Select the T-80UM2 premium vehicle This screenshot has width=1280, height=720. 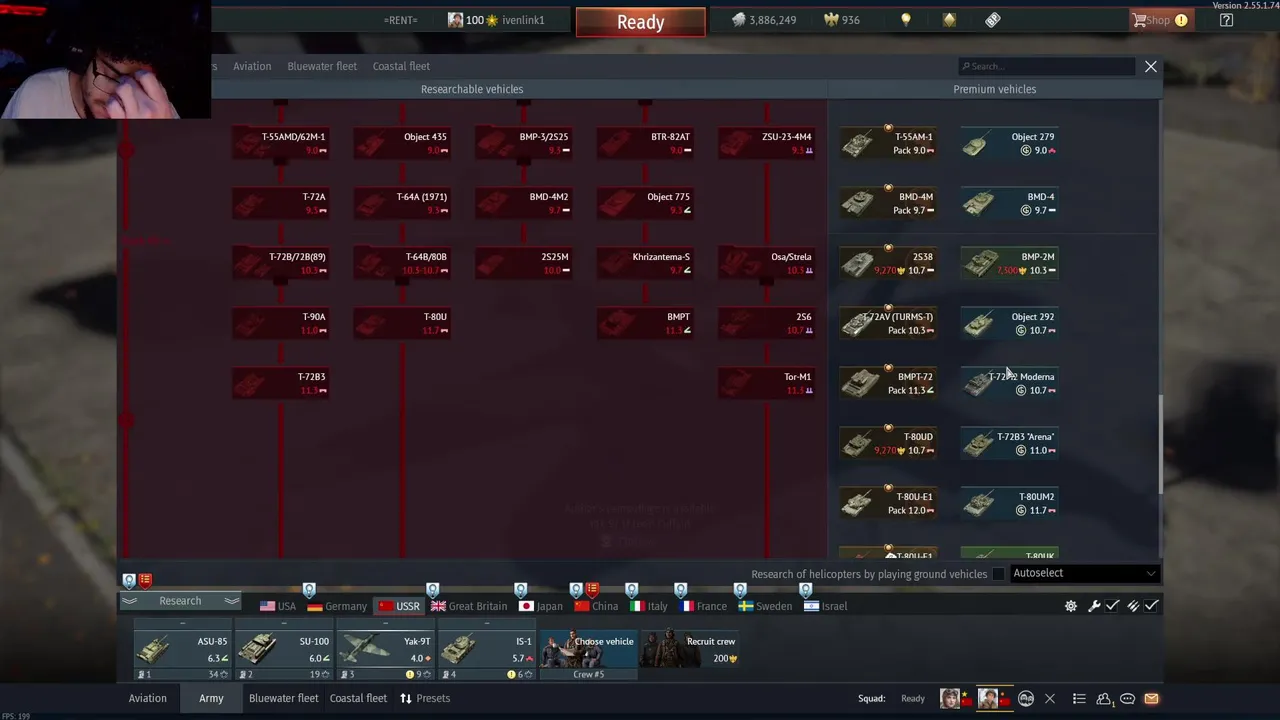pyautogui.click(x=1008, y=503)
